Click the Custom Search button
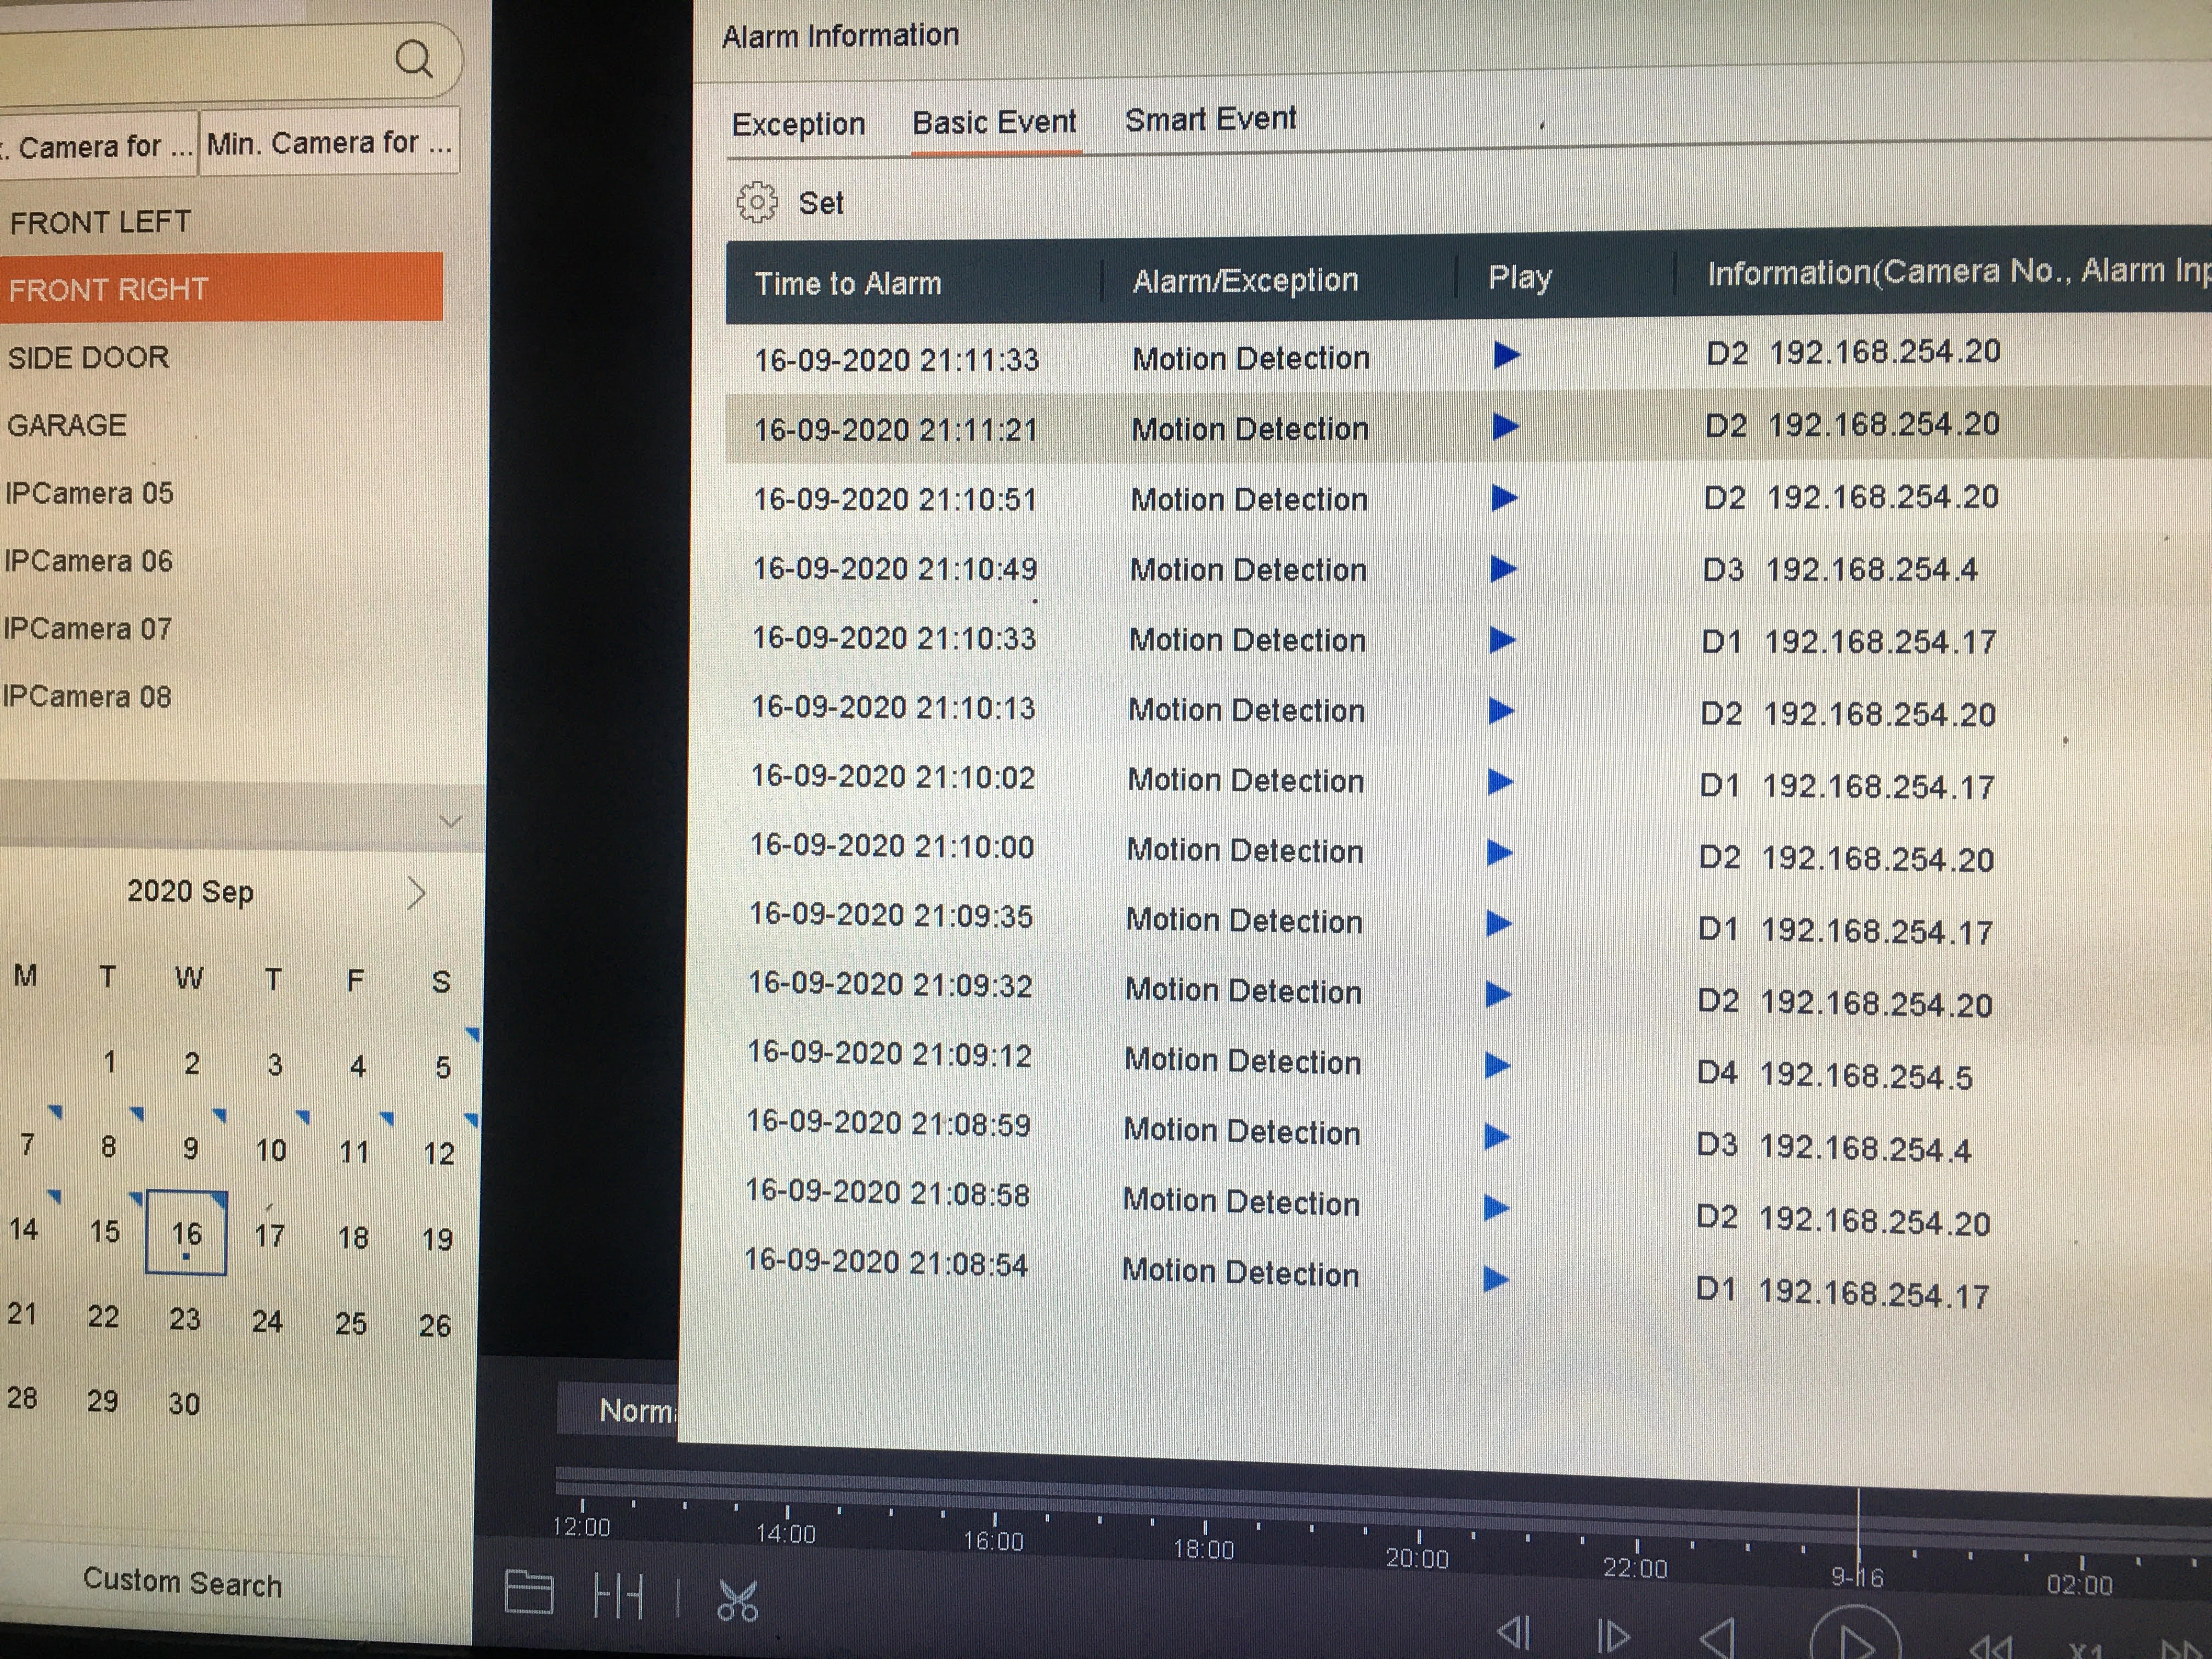Image resolution: width=2212 pixels, height=1659 pixels. (x=182, y=1583)
